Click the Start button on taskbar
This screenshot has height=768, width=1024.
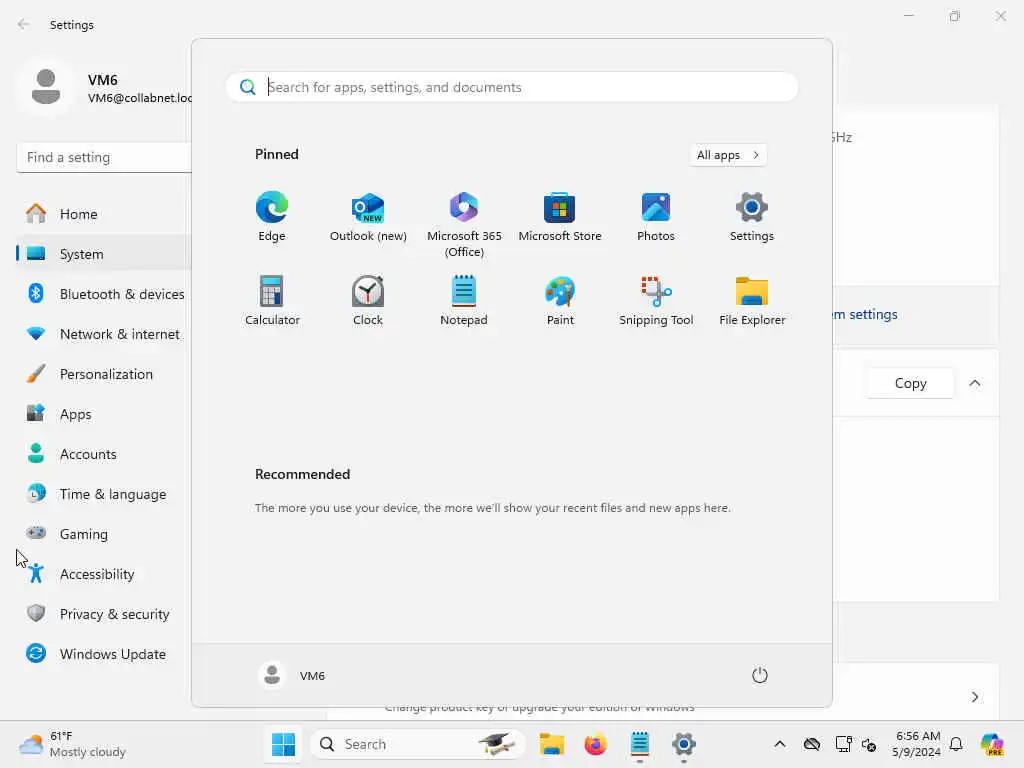283,744
